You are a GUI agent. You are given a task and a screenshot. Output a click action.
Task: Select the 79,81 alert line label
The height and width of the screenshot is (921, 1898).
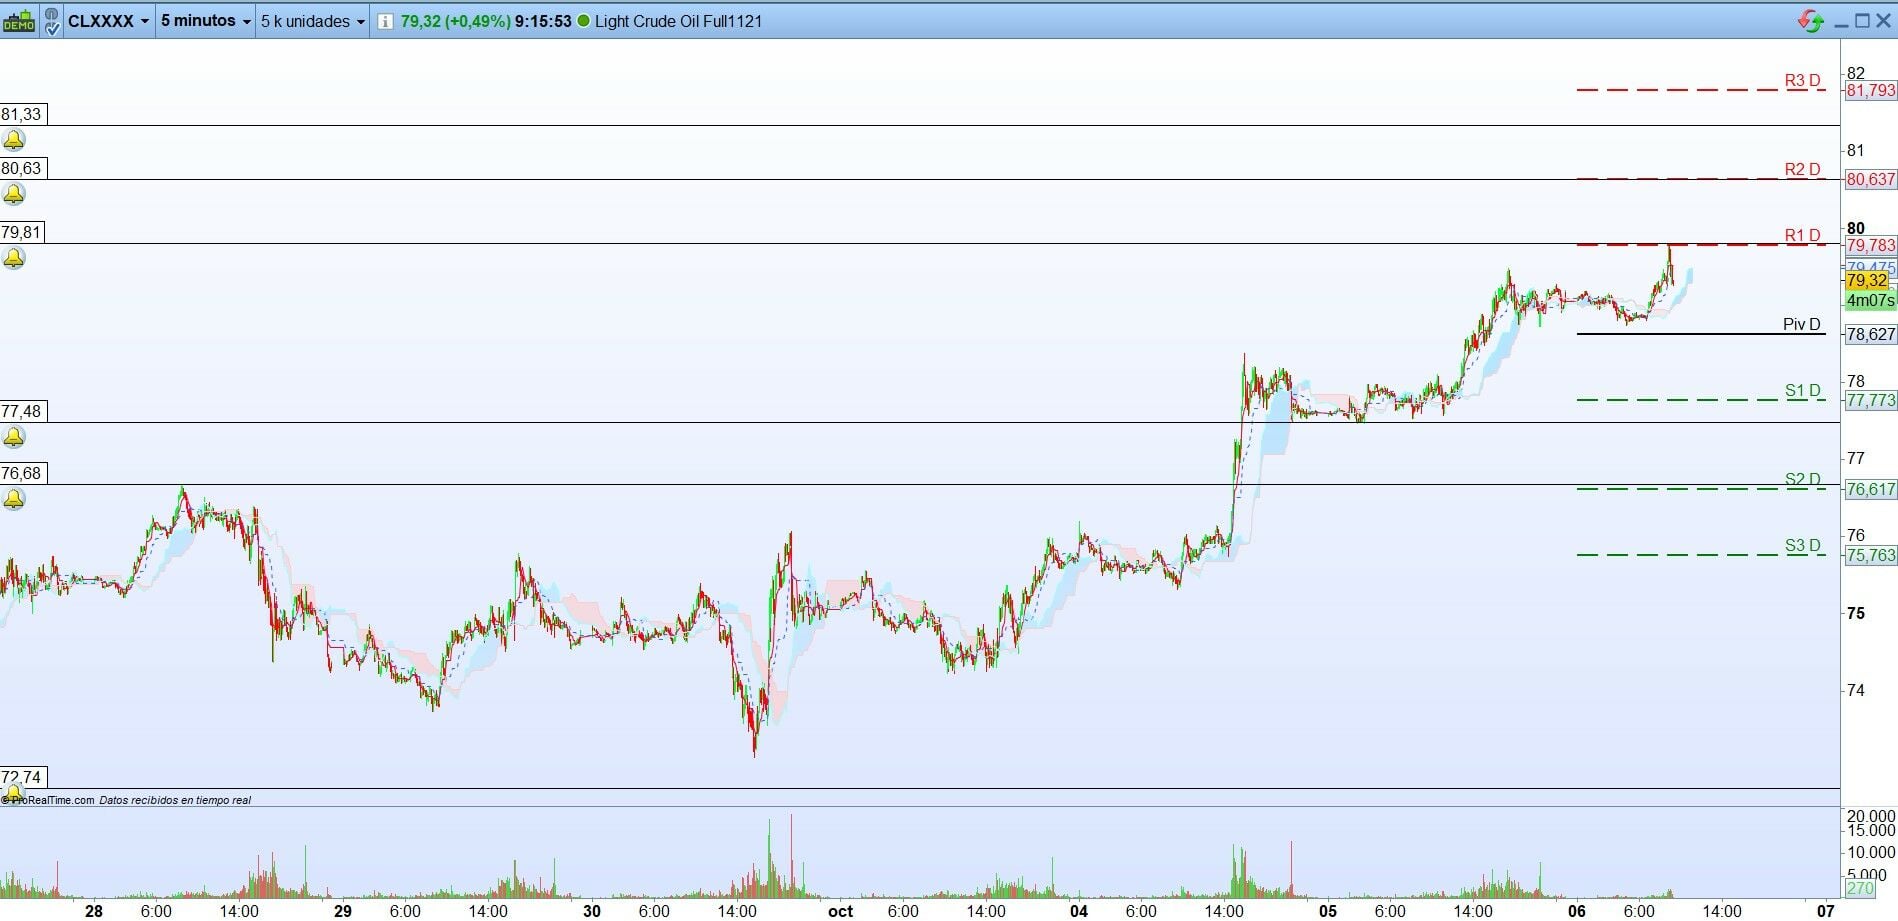click(x=22, y=232)
